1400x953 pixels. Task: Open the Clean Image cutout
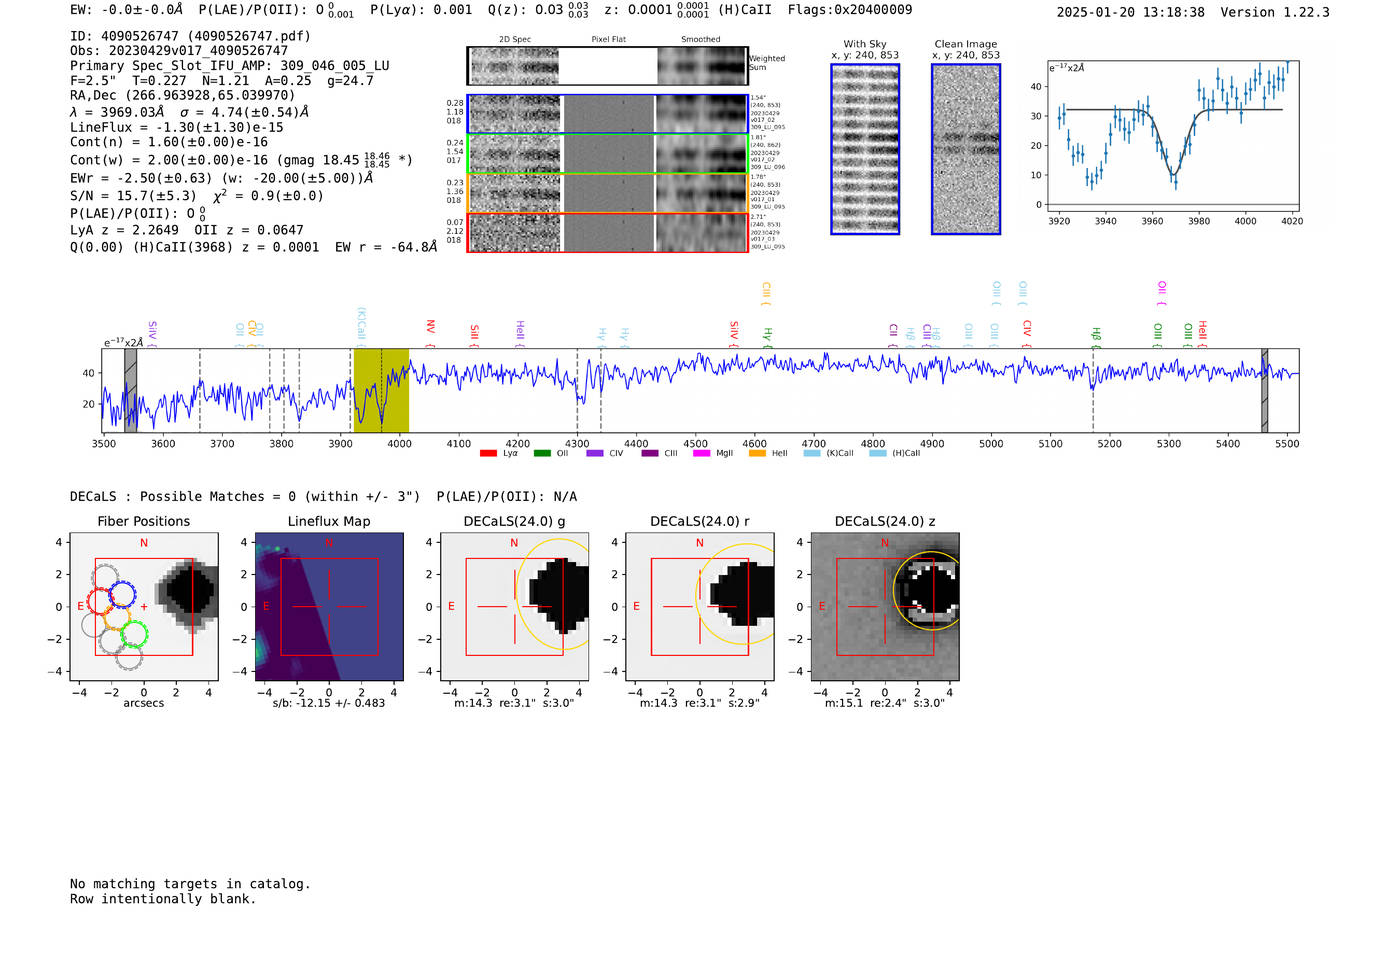[965, 149]
